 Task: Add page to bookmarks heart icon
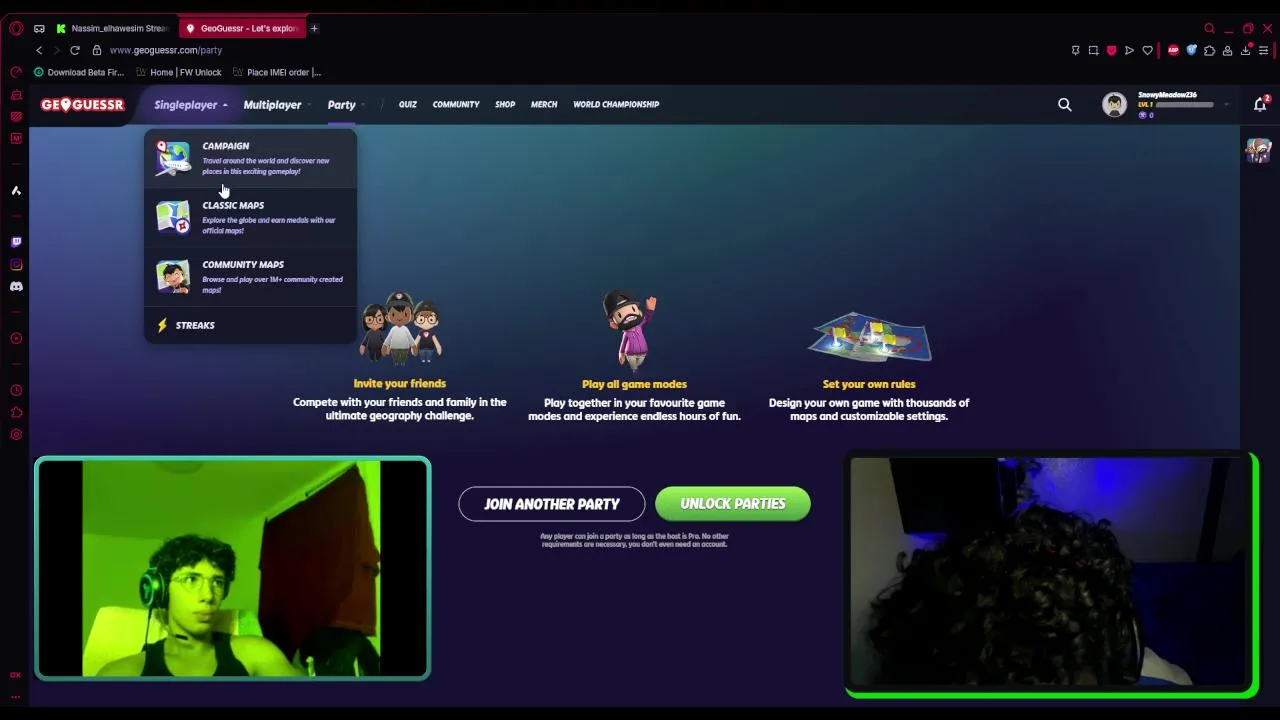1147,50
